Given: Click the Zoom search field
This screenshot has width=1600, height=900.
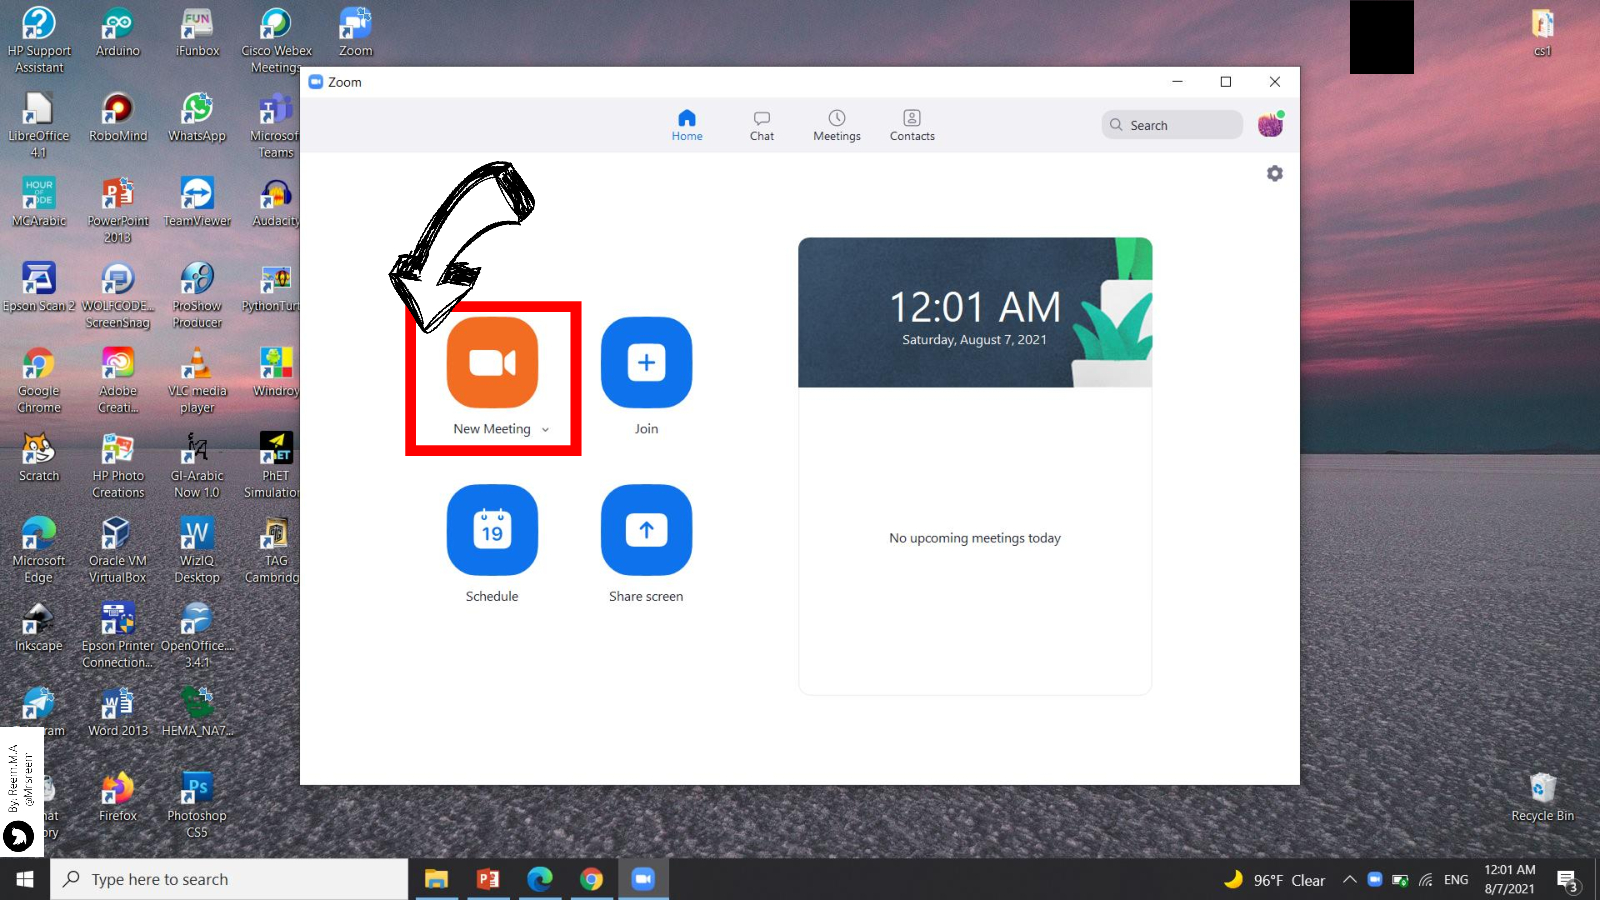Looking at the screenshot, I should [x=1172, y=125].
